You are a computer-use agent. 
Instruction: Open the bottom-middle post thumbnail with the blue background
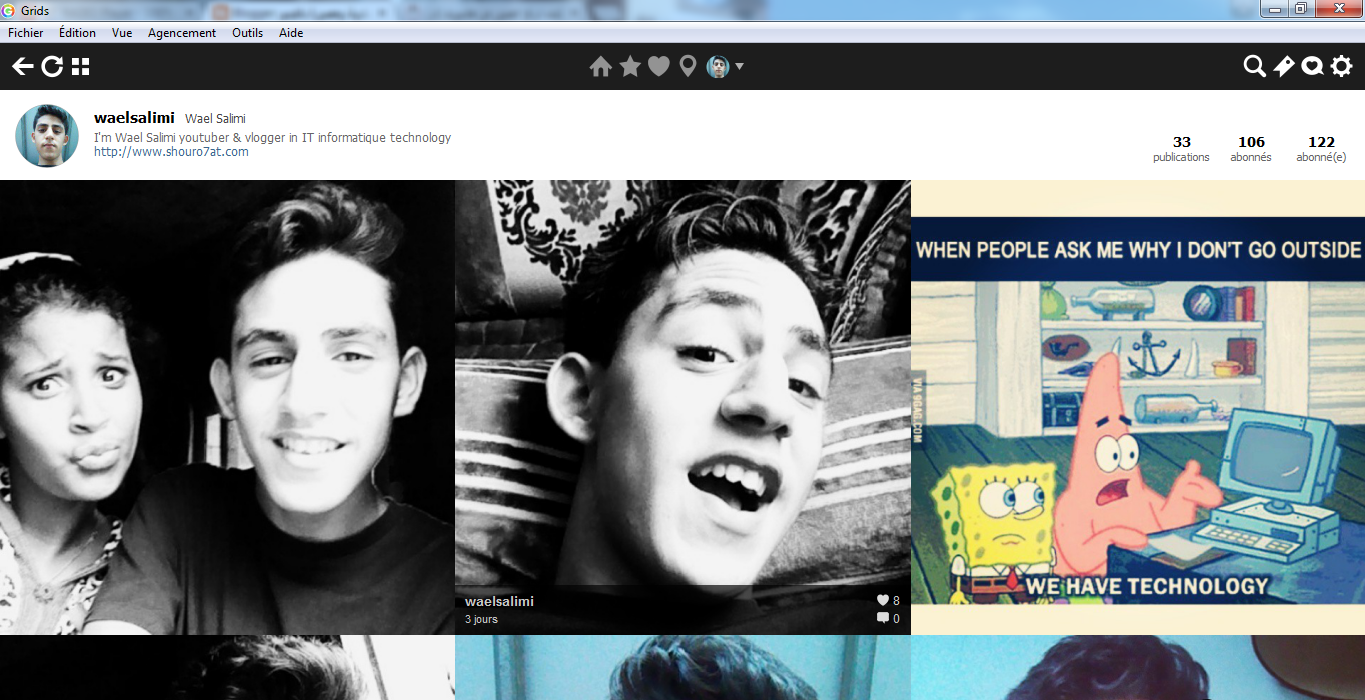coord(682,668)
